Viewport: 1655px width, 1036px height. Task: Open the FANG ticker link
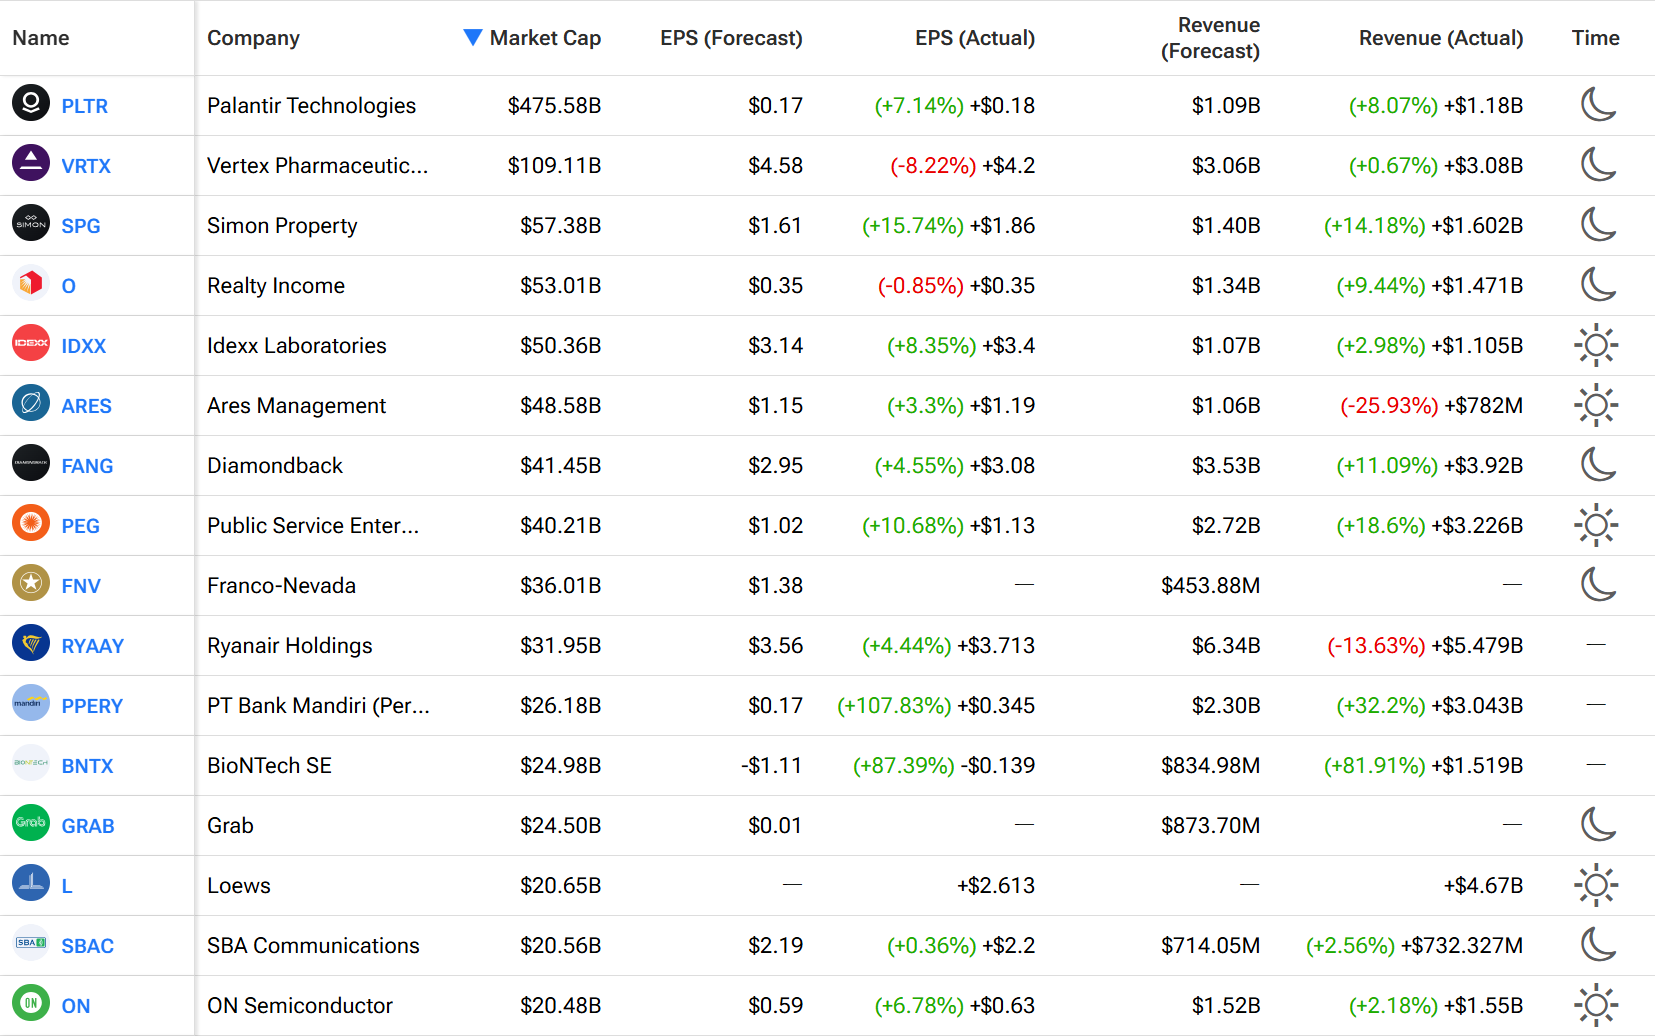(87, 466)
